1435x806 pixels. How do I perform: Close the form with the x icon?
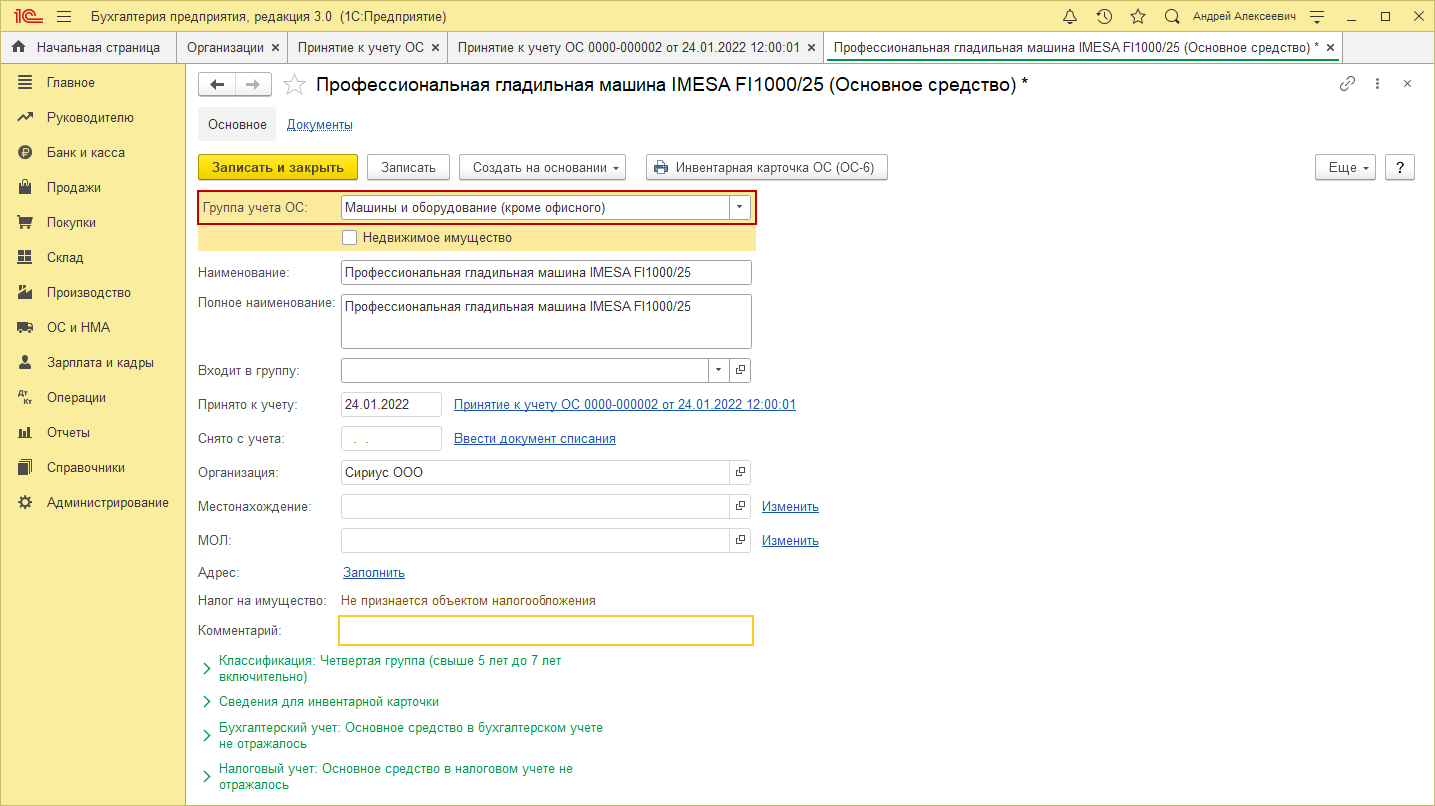pyautogui.click(x=1407, y=84)
